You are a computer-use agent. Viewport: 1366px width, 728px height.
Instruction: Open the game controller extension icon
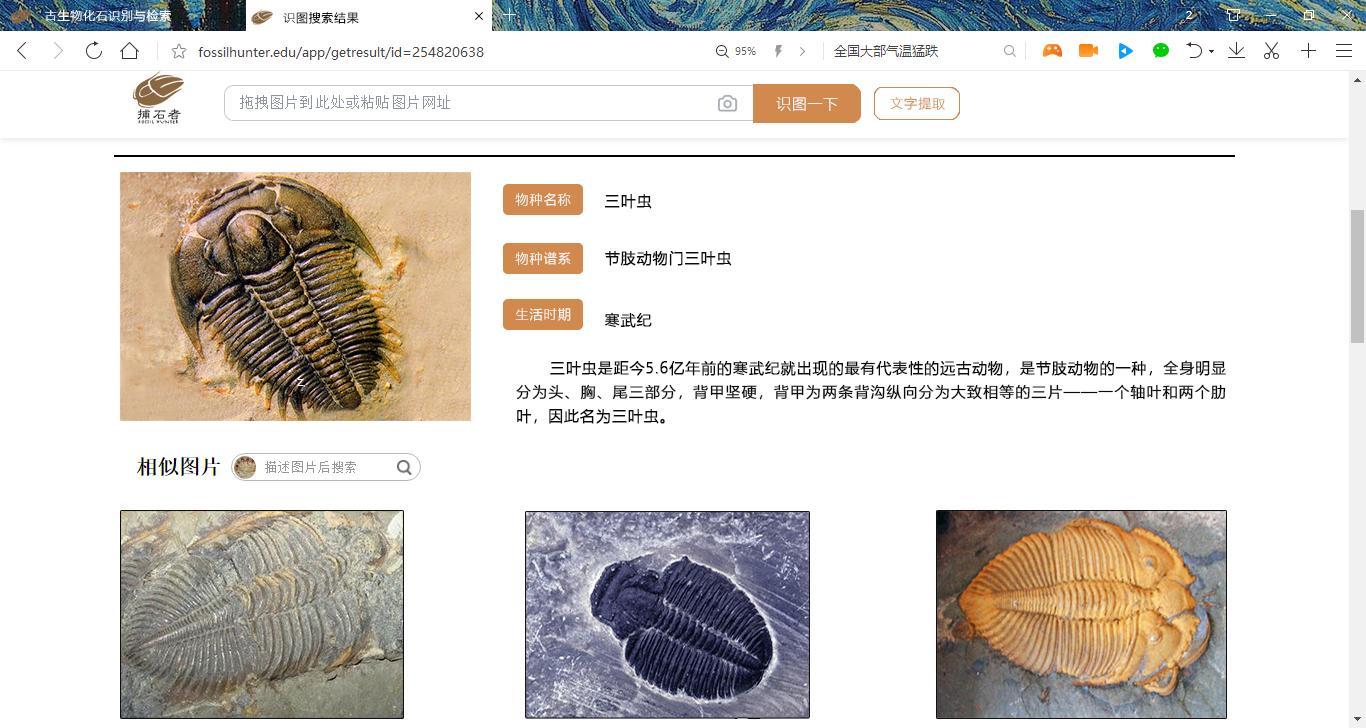point(1052,51)
